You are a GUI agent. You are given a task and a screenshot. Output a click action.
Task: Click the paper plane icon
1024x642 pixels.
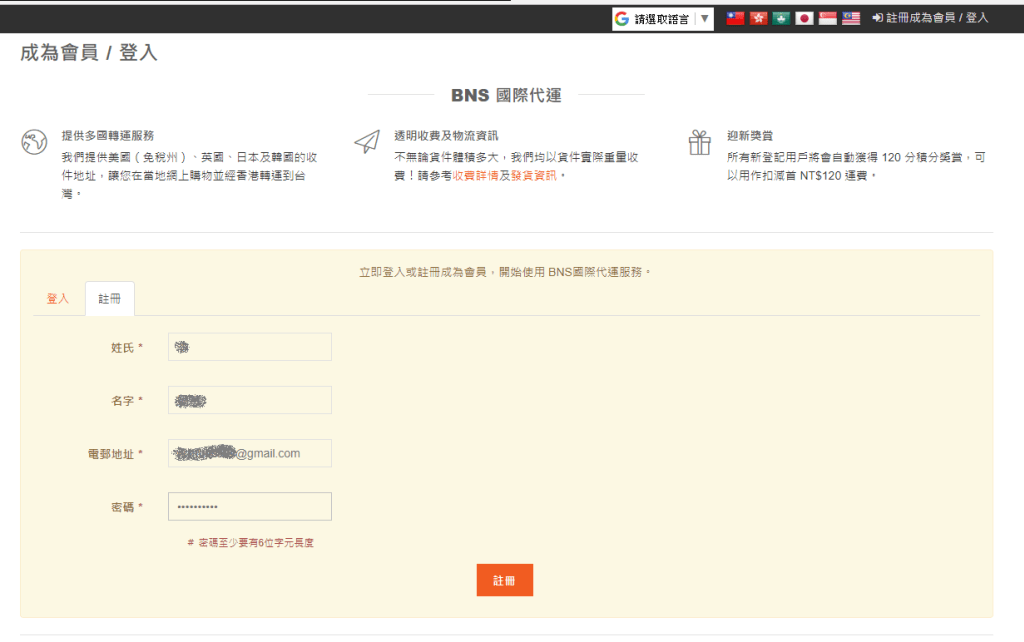click(x=367, y=142)
